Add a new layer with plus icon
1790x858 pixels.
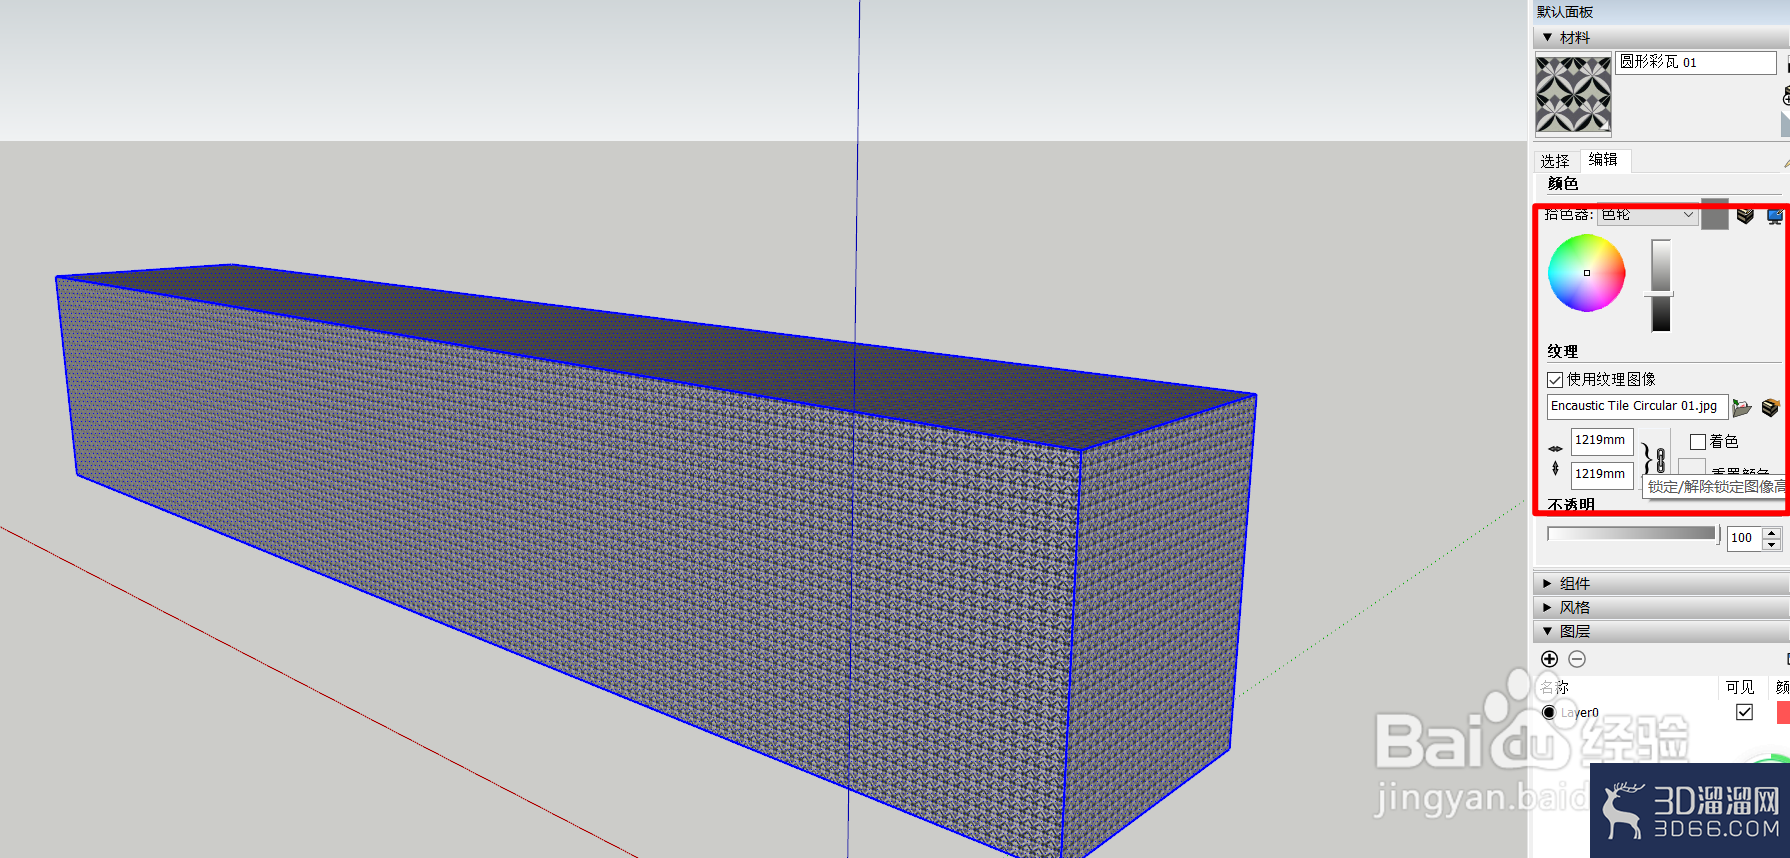coord(1549,659)
